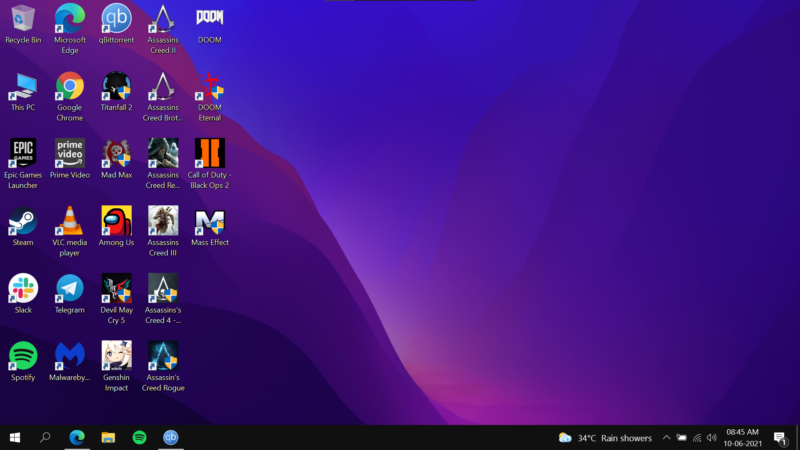Select the Titanfall 2 shortcut

116,92
